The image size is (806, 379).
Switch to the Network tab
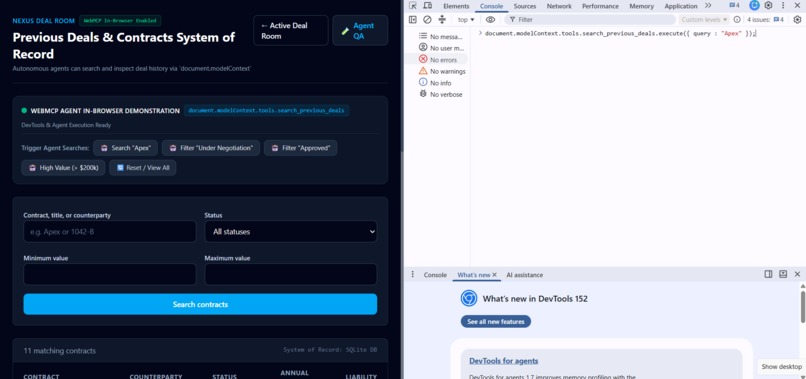click(x=559, y=6)
